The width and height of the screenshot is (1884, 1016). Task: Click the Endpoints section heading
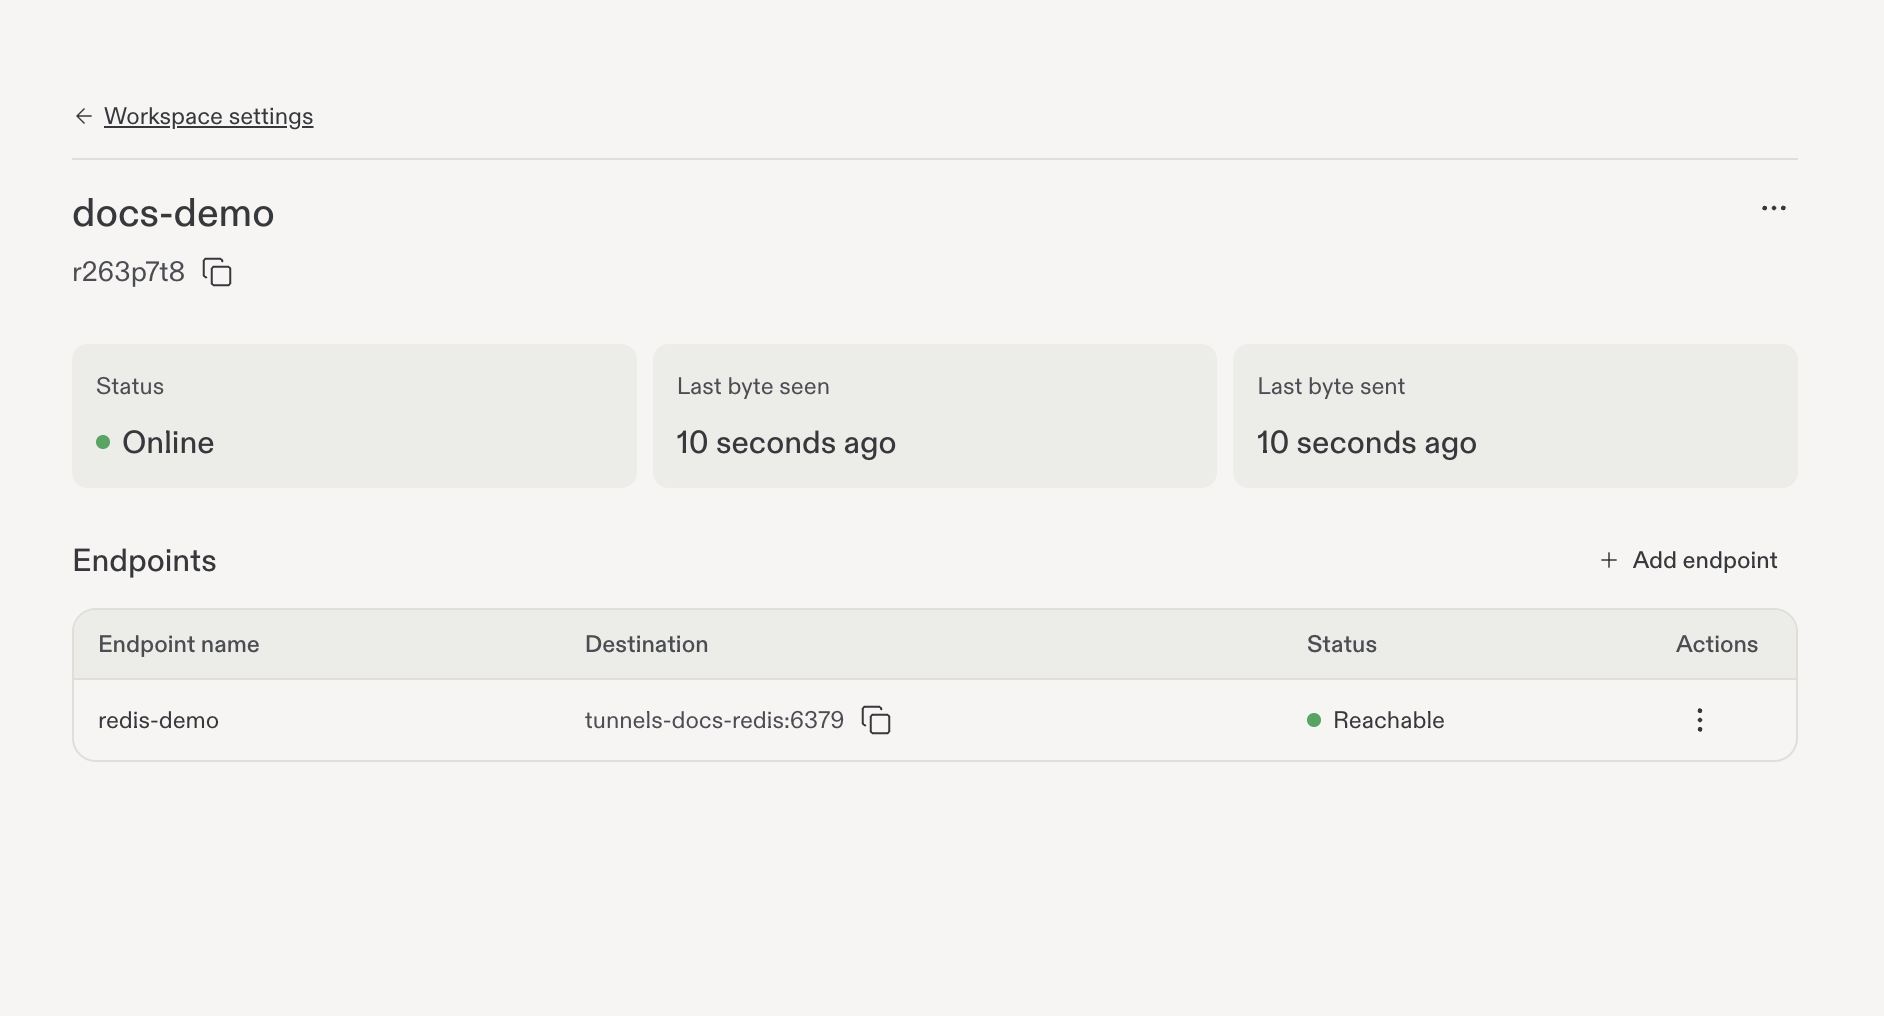click(x=145, y=560)
